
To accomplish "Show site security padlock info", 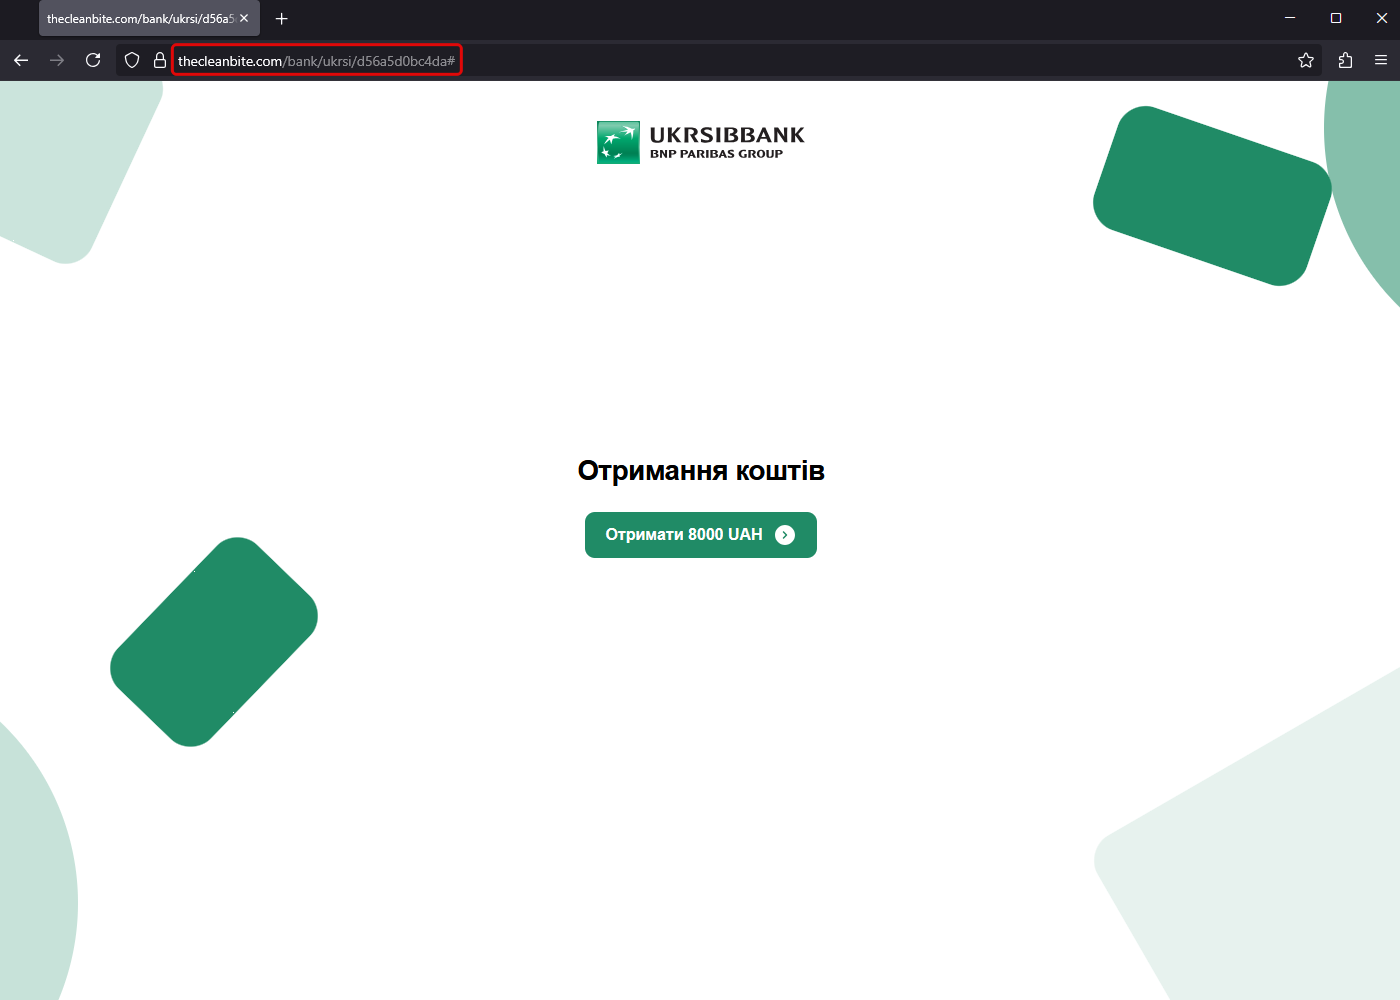I will tap(159, 61).
